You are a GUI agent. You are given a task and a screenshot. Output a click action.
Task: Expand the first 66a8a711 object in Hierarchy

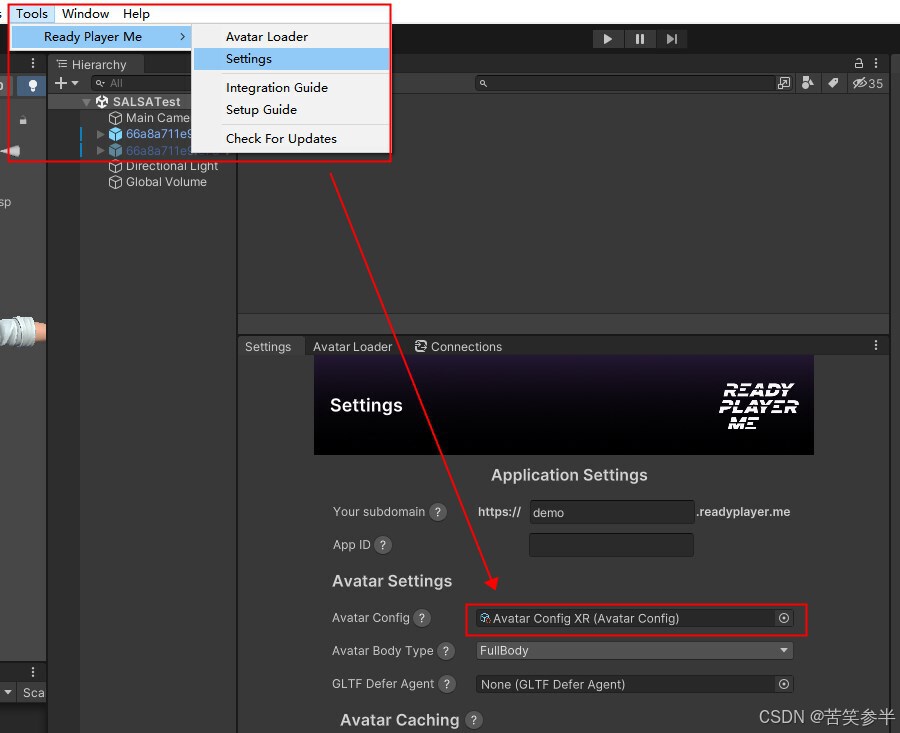tap(99, 133)
